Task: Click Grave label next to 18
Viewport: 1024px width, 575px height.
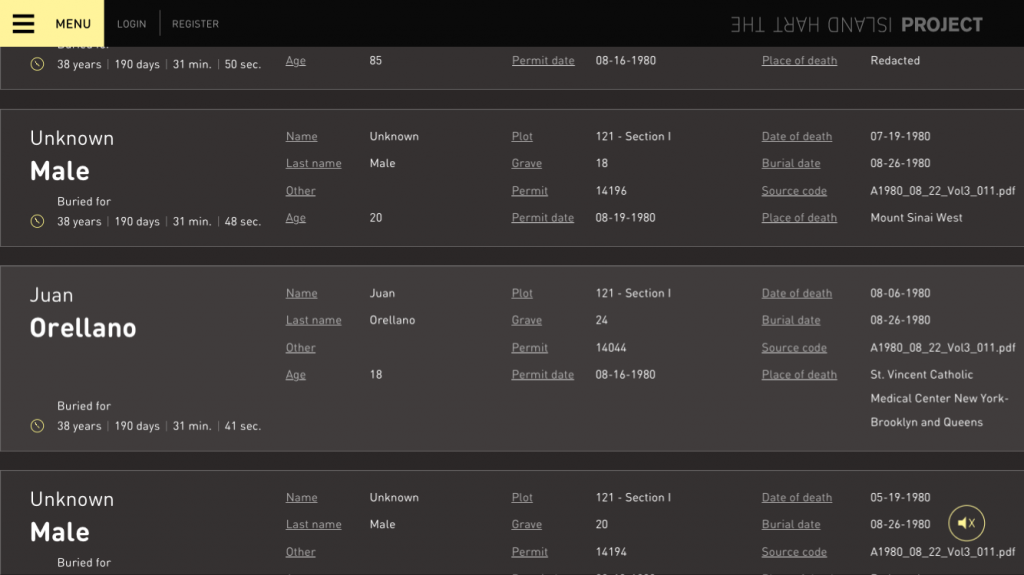Action: pos(526,164)
